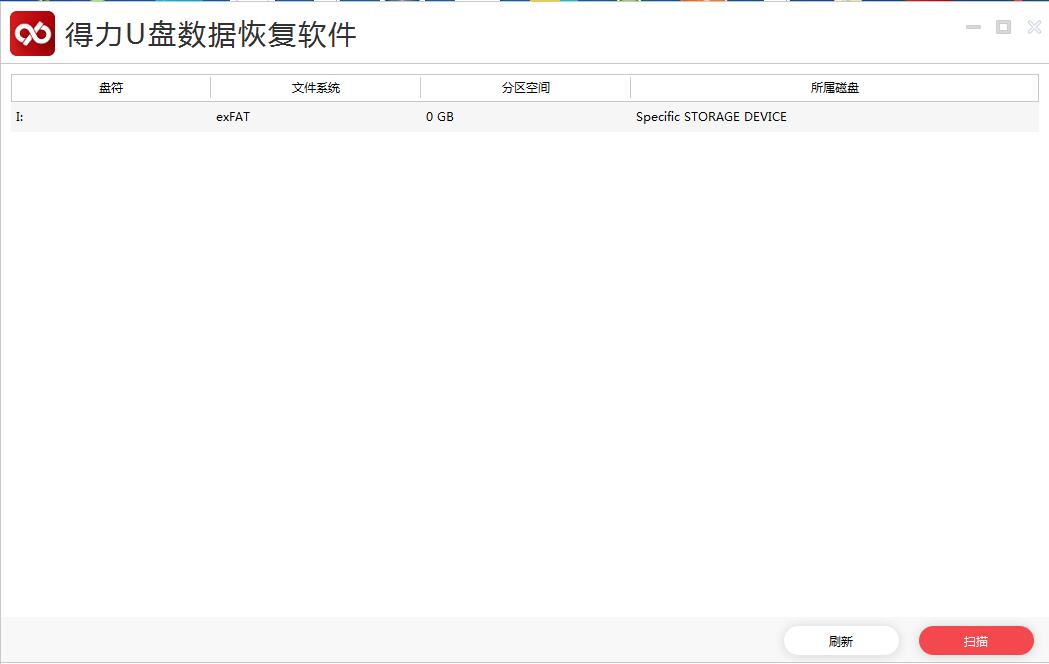Click the 所属磁盘 column header
The height and width of the screenshot is (664, 1049).
point(834,87)
